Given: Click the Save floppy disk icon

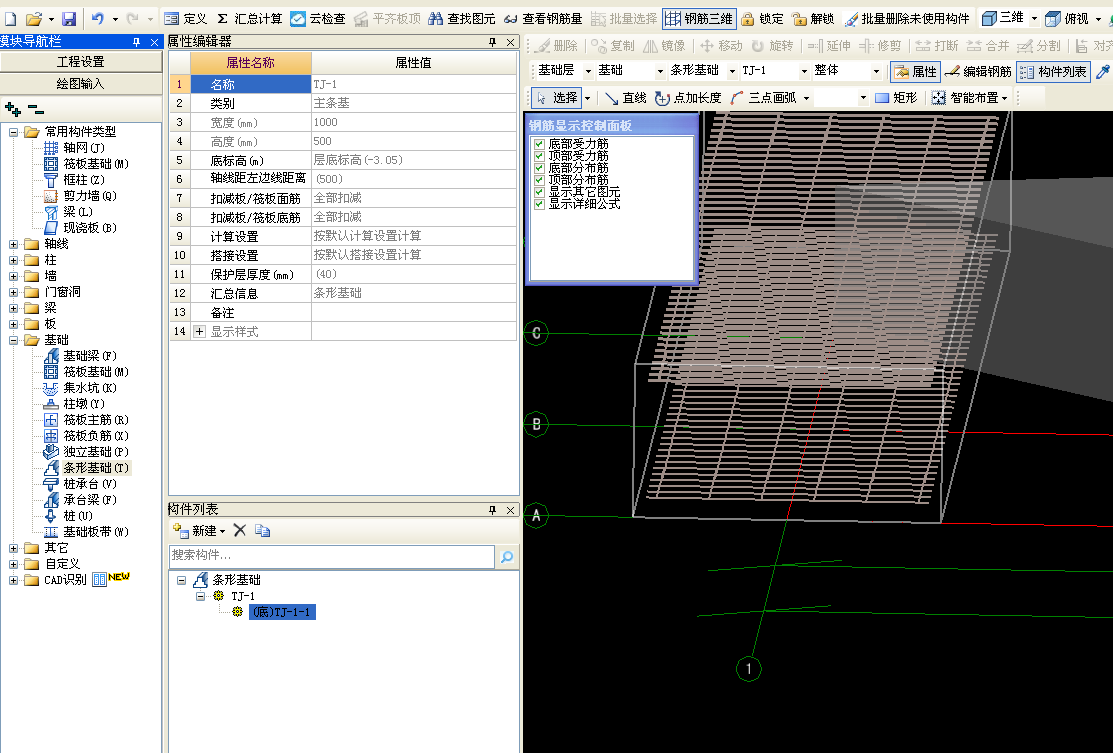Looking at the screenshot, I should (x=69, y=19).
